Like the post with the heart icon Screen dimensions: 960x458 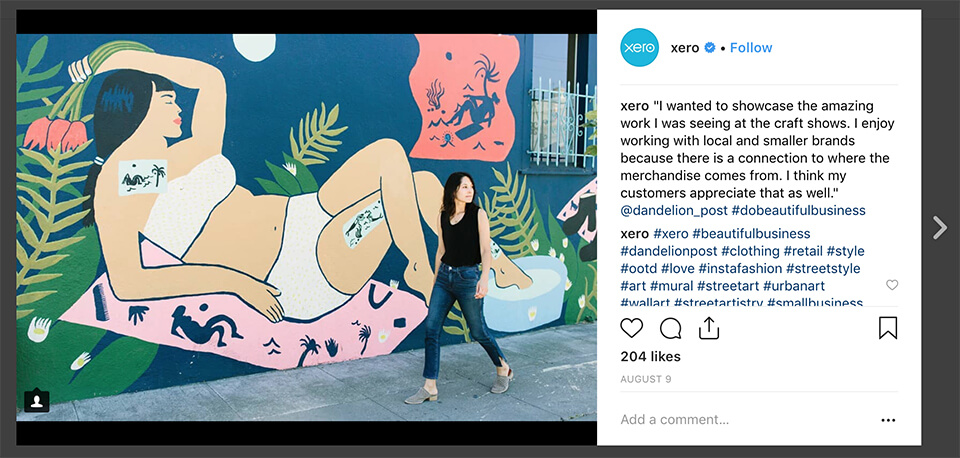coord(631,328)
